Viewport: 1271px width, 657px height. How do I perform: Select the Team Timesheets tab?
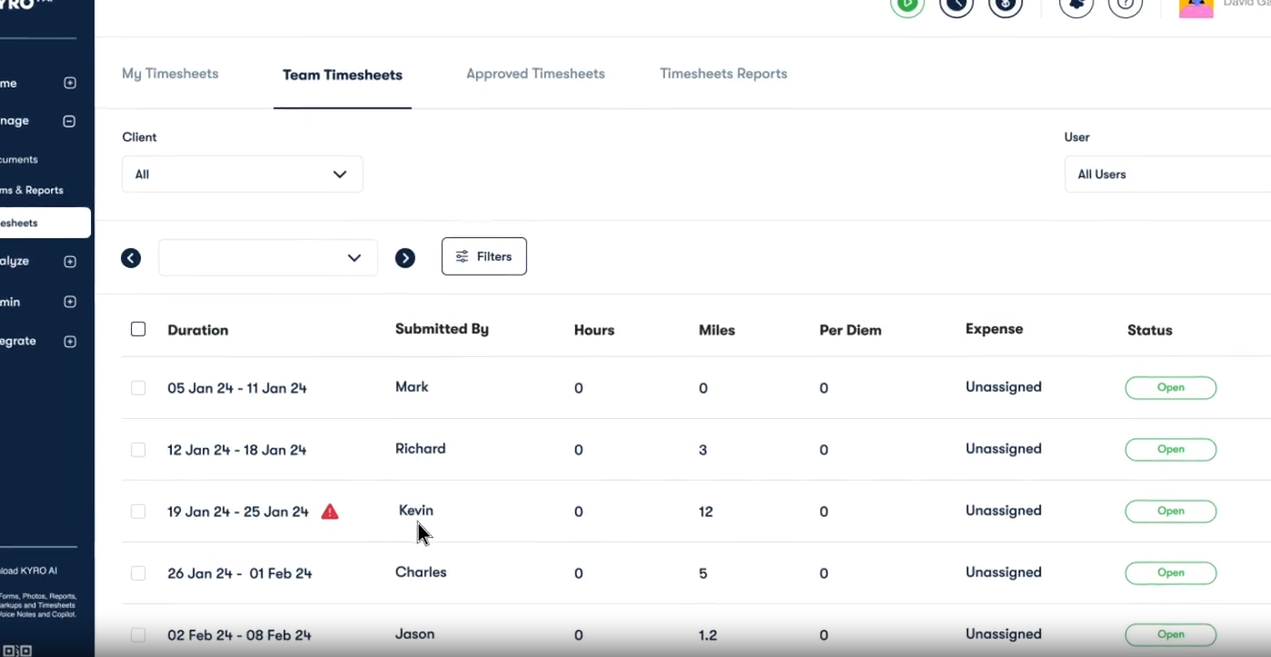pyautogui.click(x=342, y=75)
